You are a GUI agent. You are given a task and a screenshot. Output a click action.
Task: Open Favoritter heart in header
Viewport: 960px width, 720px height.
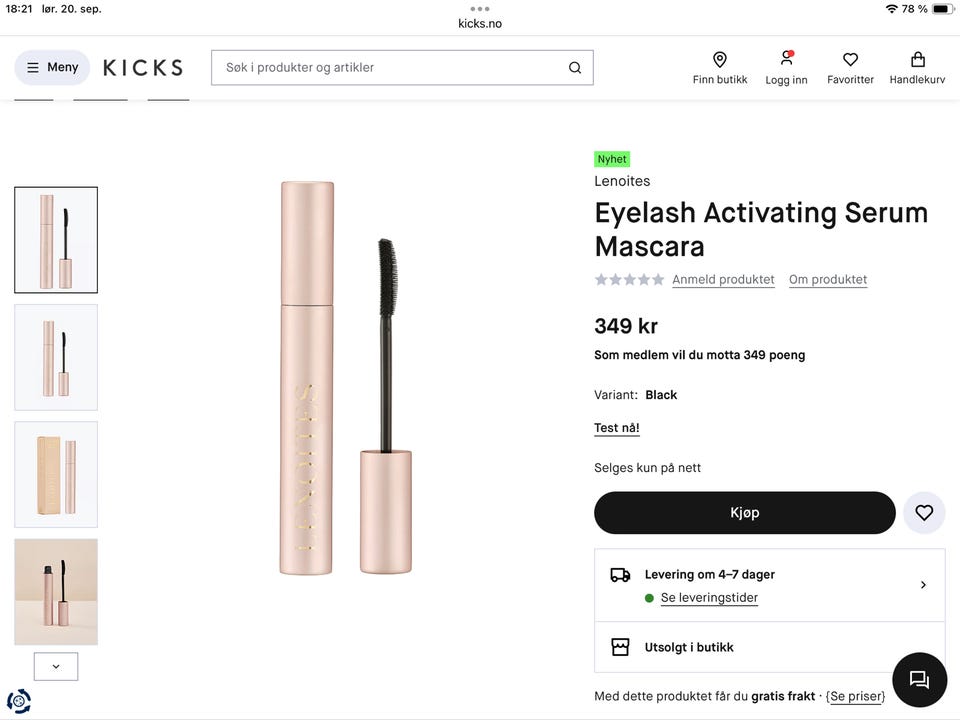pos(850,68)
